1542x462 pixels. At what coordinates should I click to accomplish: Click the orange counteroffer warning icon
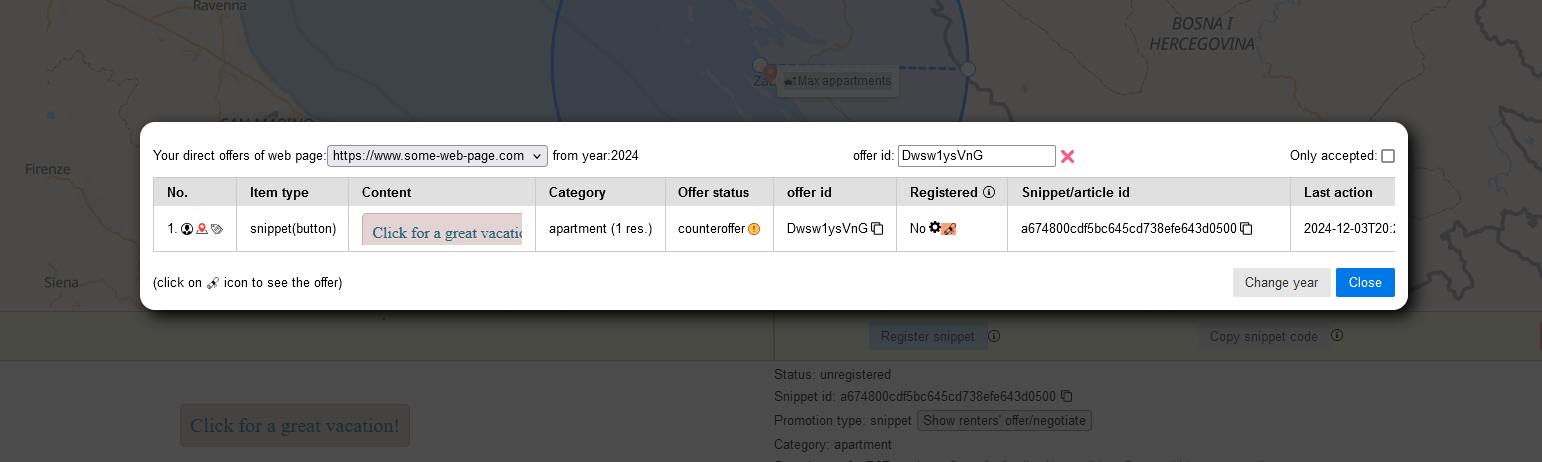tap(754, 229)
